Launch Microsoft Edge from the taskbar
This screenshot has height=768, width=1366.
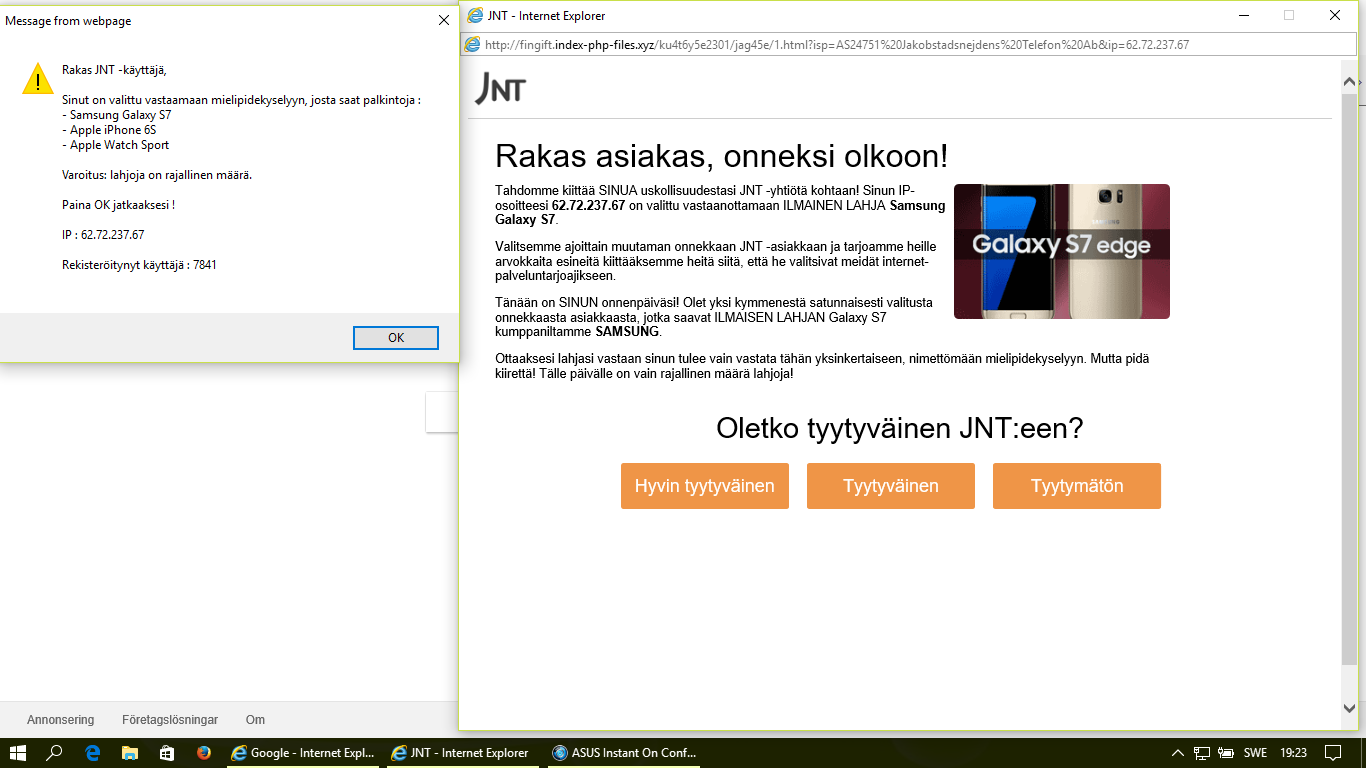click(x=92, y=753)
